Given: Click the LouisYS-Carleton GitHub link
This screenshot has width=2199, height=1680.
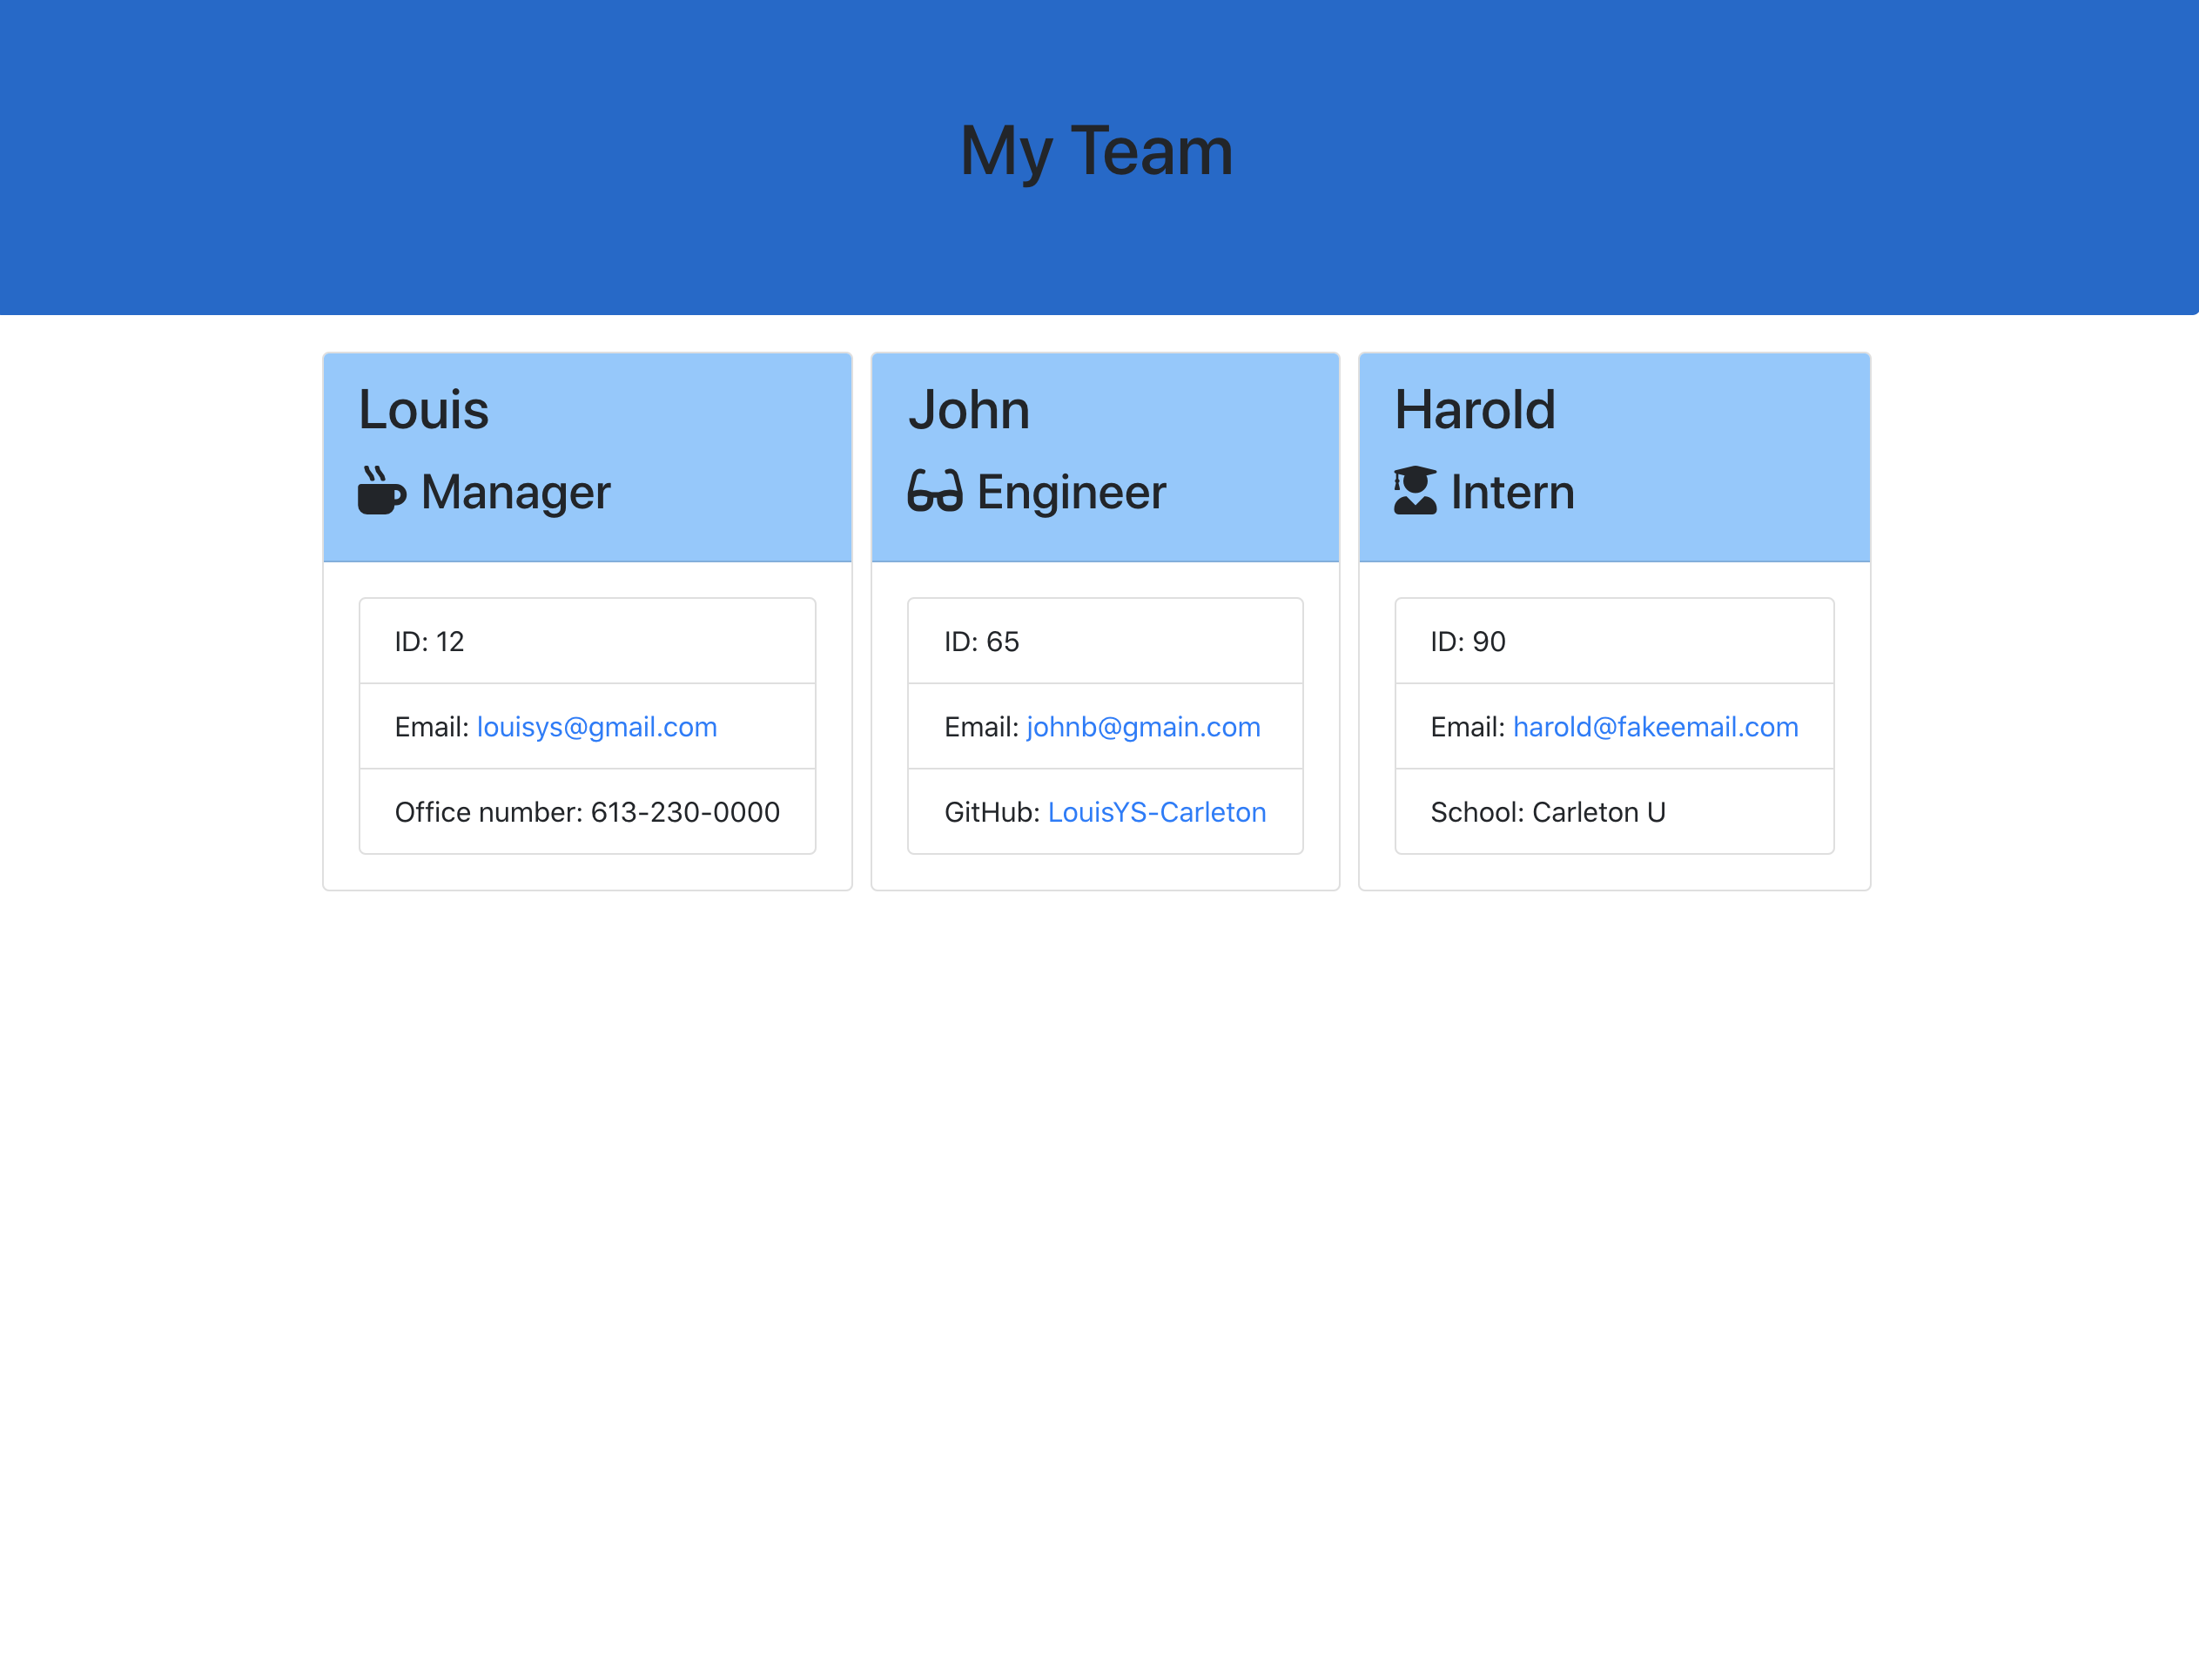Looking at the screenshot, I should [1156, 810].
